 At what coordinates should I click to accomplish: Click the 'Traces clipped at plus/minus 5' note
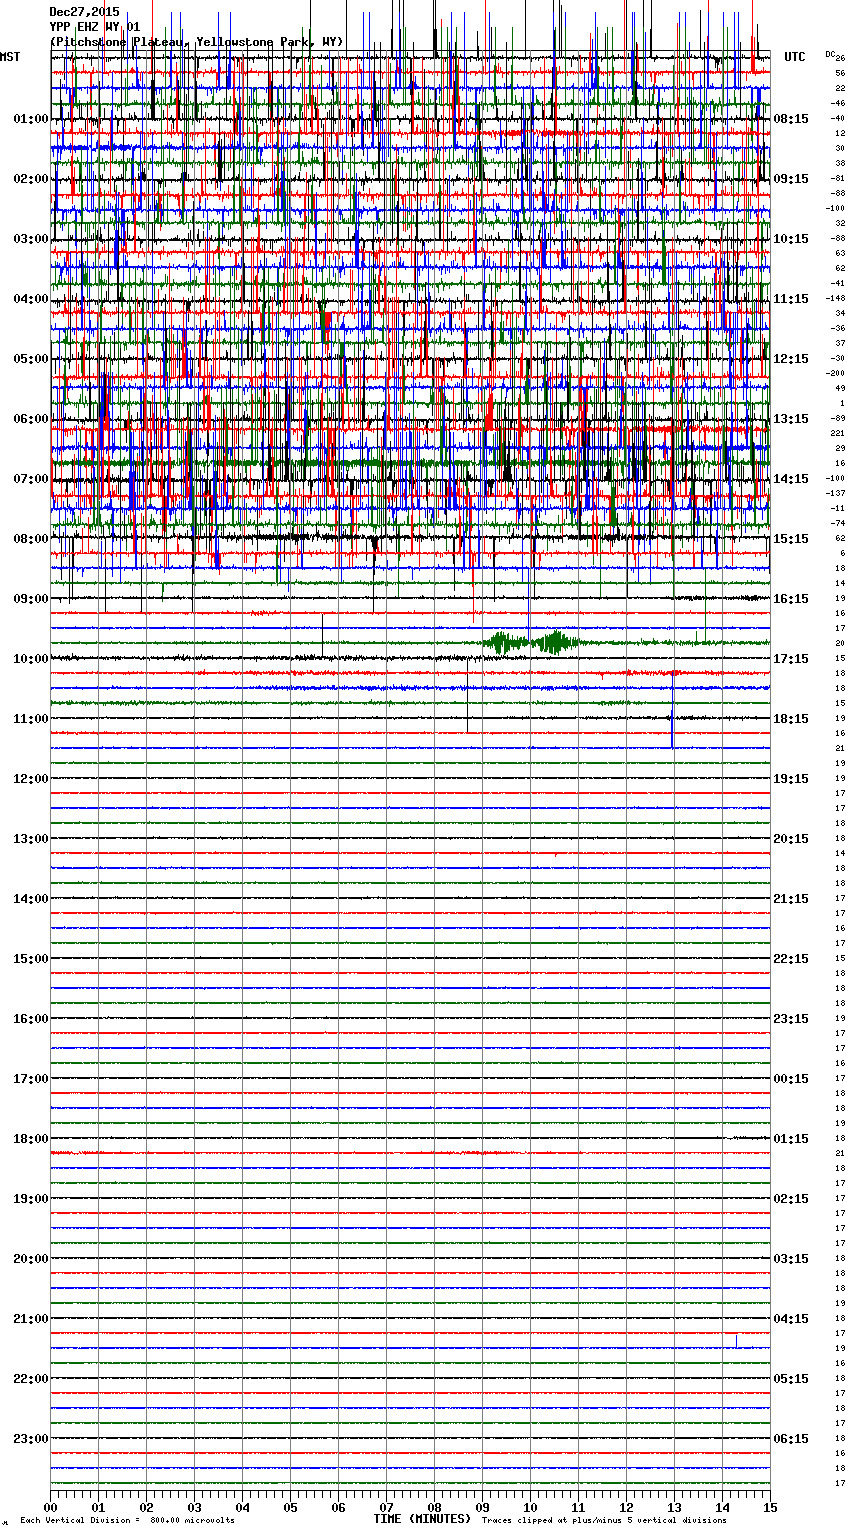(x=605, y=1521)
